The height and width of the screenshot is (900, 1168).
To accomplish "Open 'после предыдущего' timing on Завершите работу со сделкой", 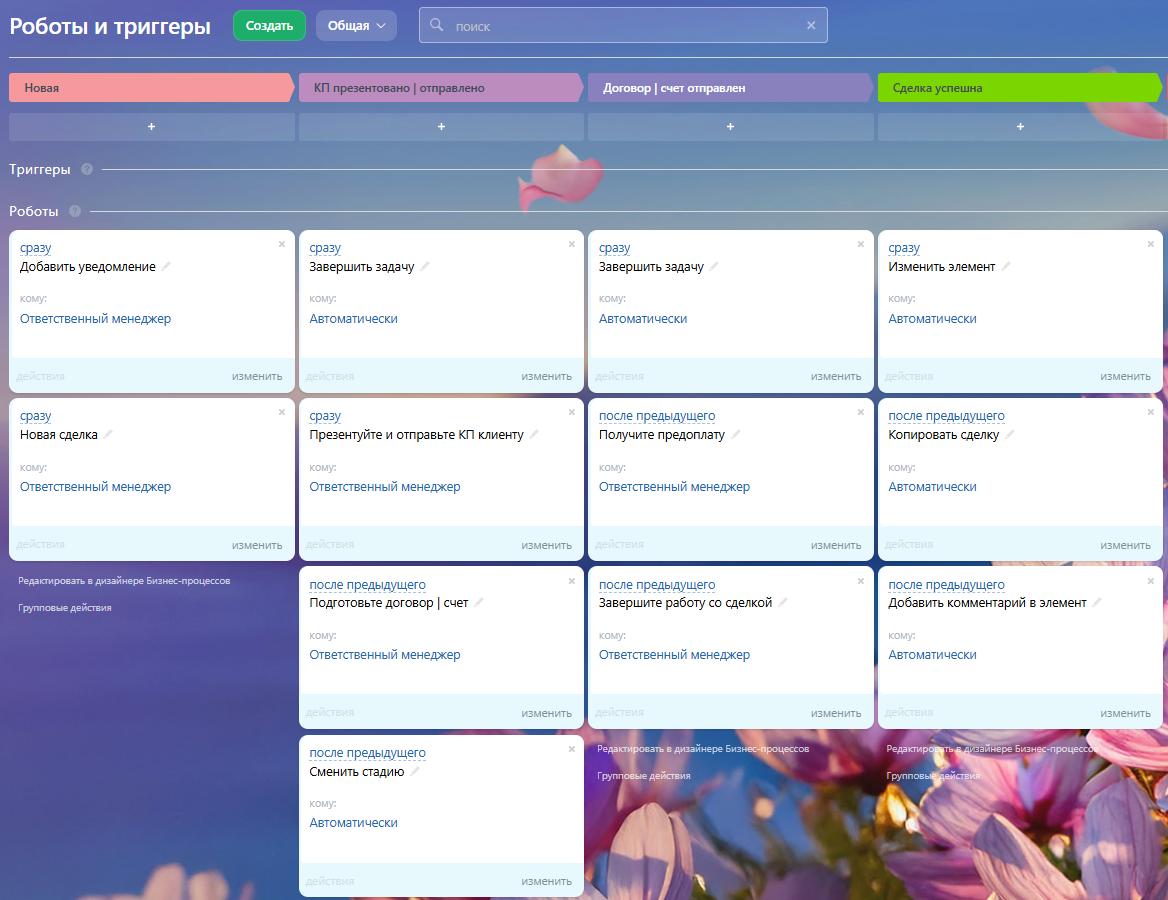I will tap(657, 584).
